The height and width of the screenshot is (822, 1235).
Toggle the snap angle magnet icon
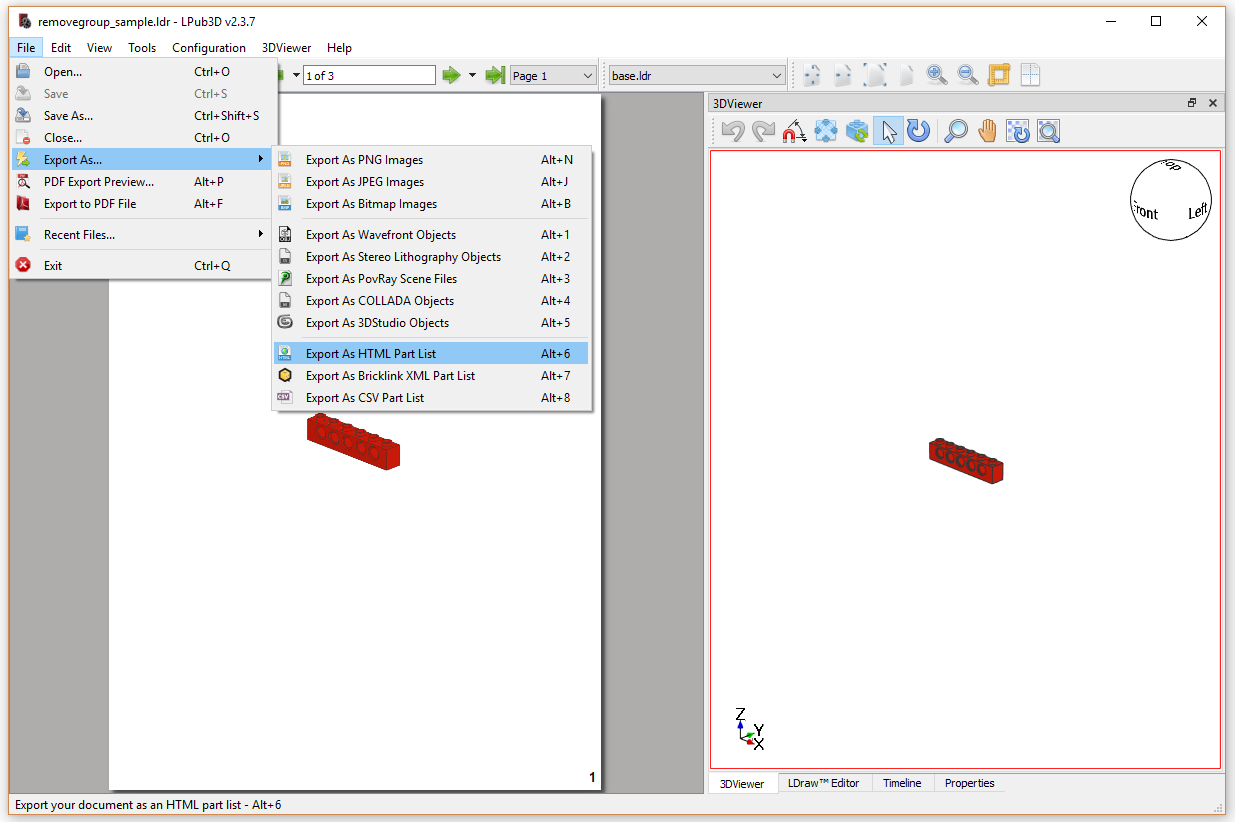tap(795, 131)
